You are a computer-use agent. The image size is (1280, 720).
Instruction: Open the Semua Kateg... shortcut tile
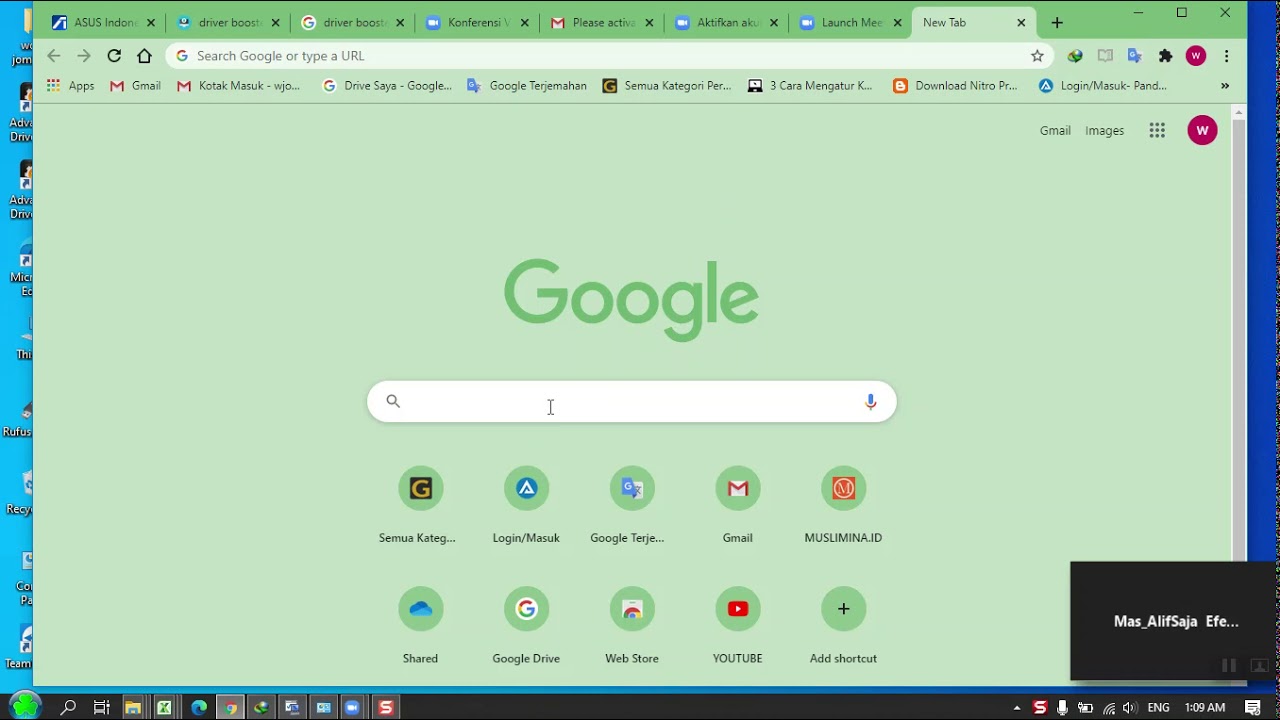pyautogui.click(x=420, y=505)
